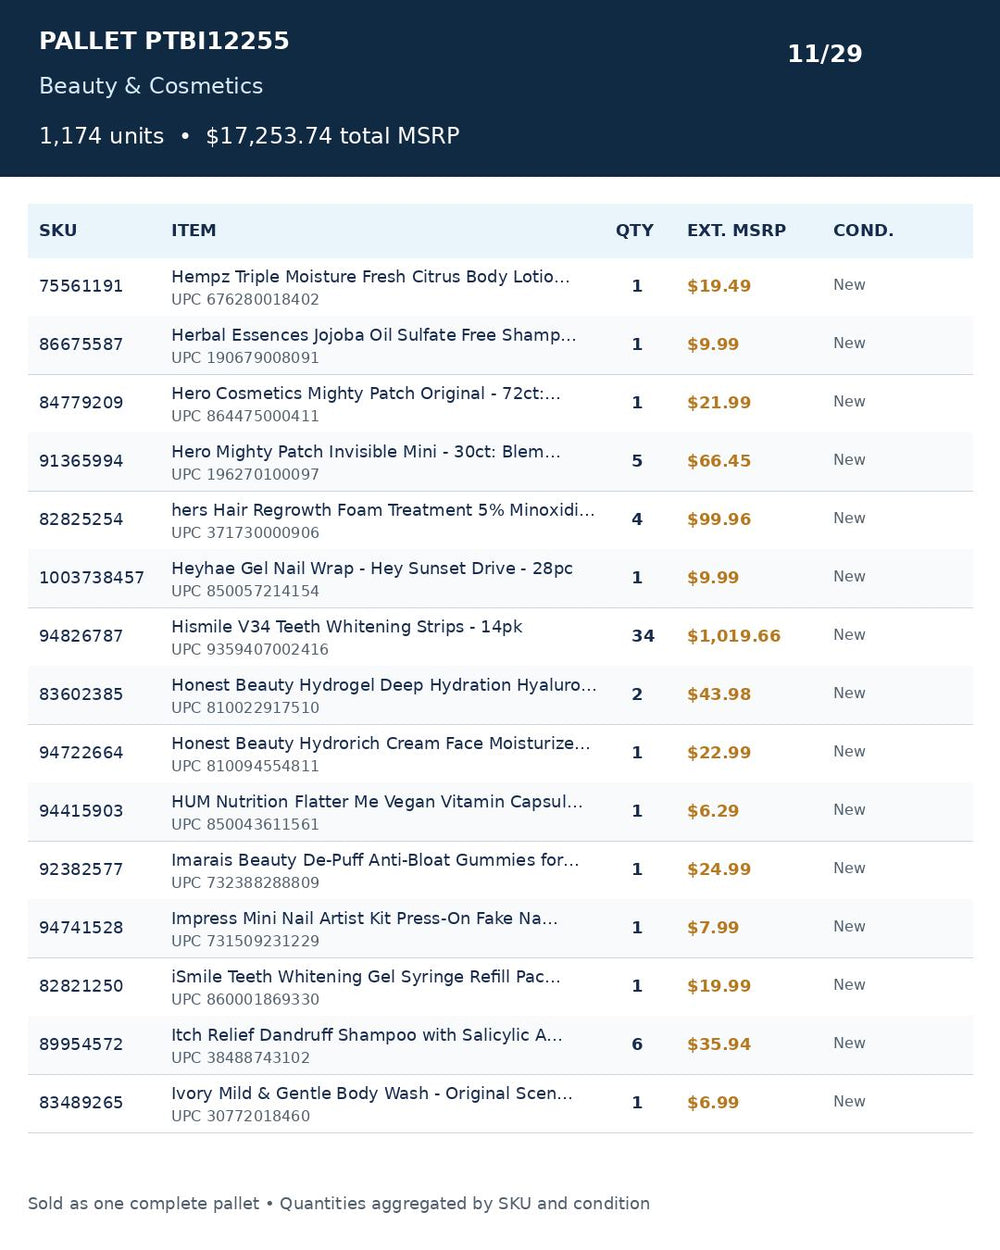Select Imarais Beauty De-Puff Gummies item
1000x1250 pixels.
click(375, 861)
